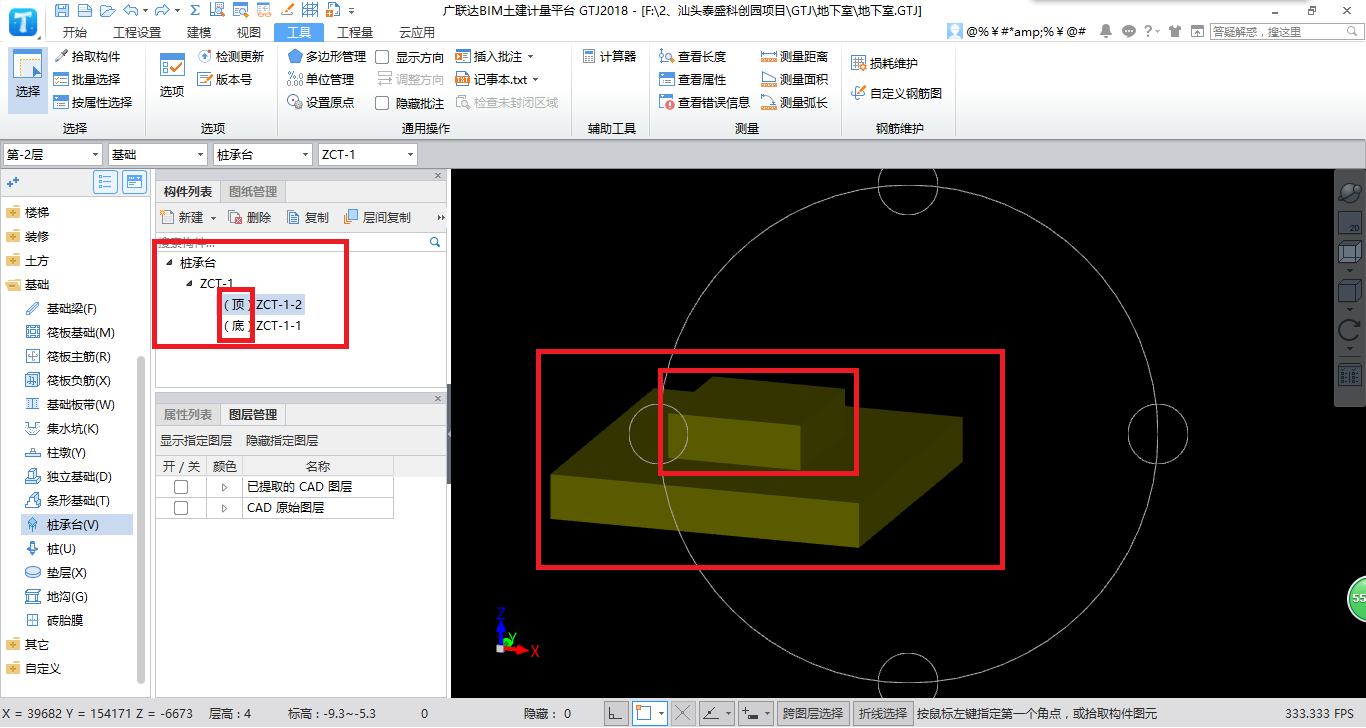Select 测量弧长 measure arc length tool
The height and width of the screenshot is (728, 1366).
[795, 102]
